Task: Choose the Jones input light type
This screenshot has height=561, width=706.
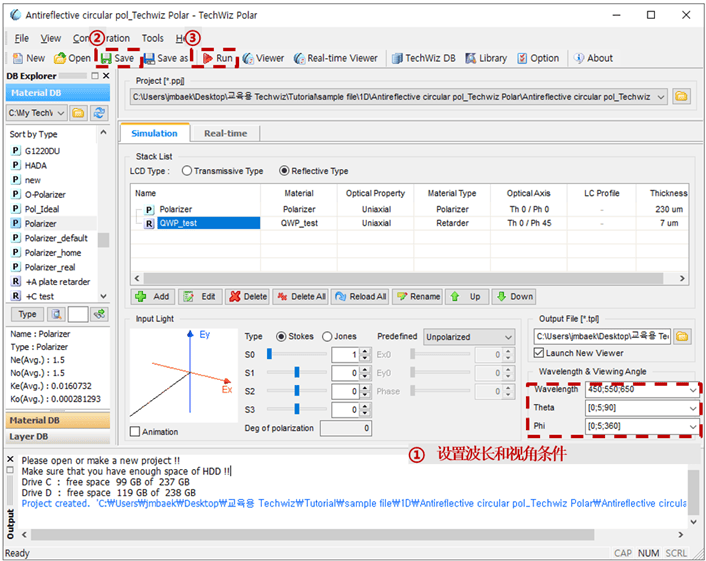Action: pos(327,337)
